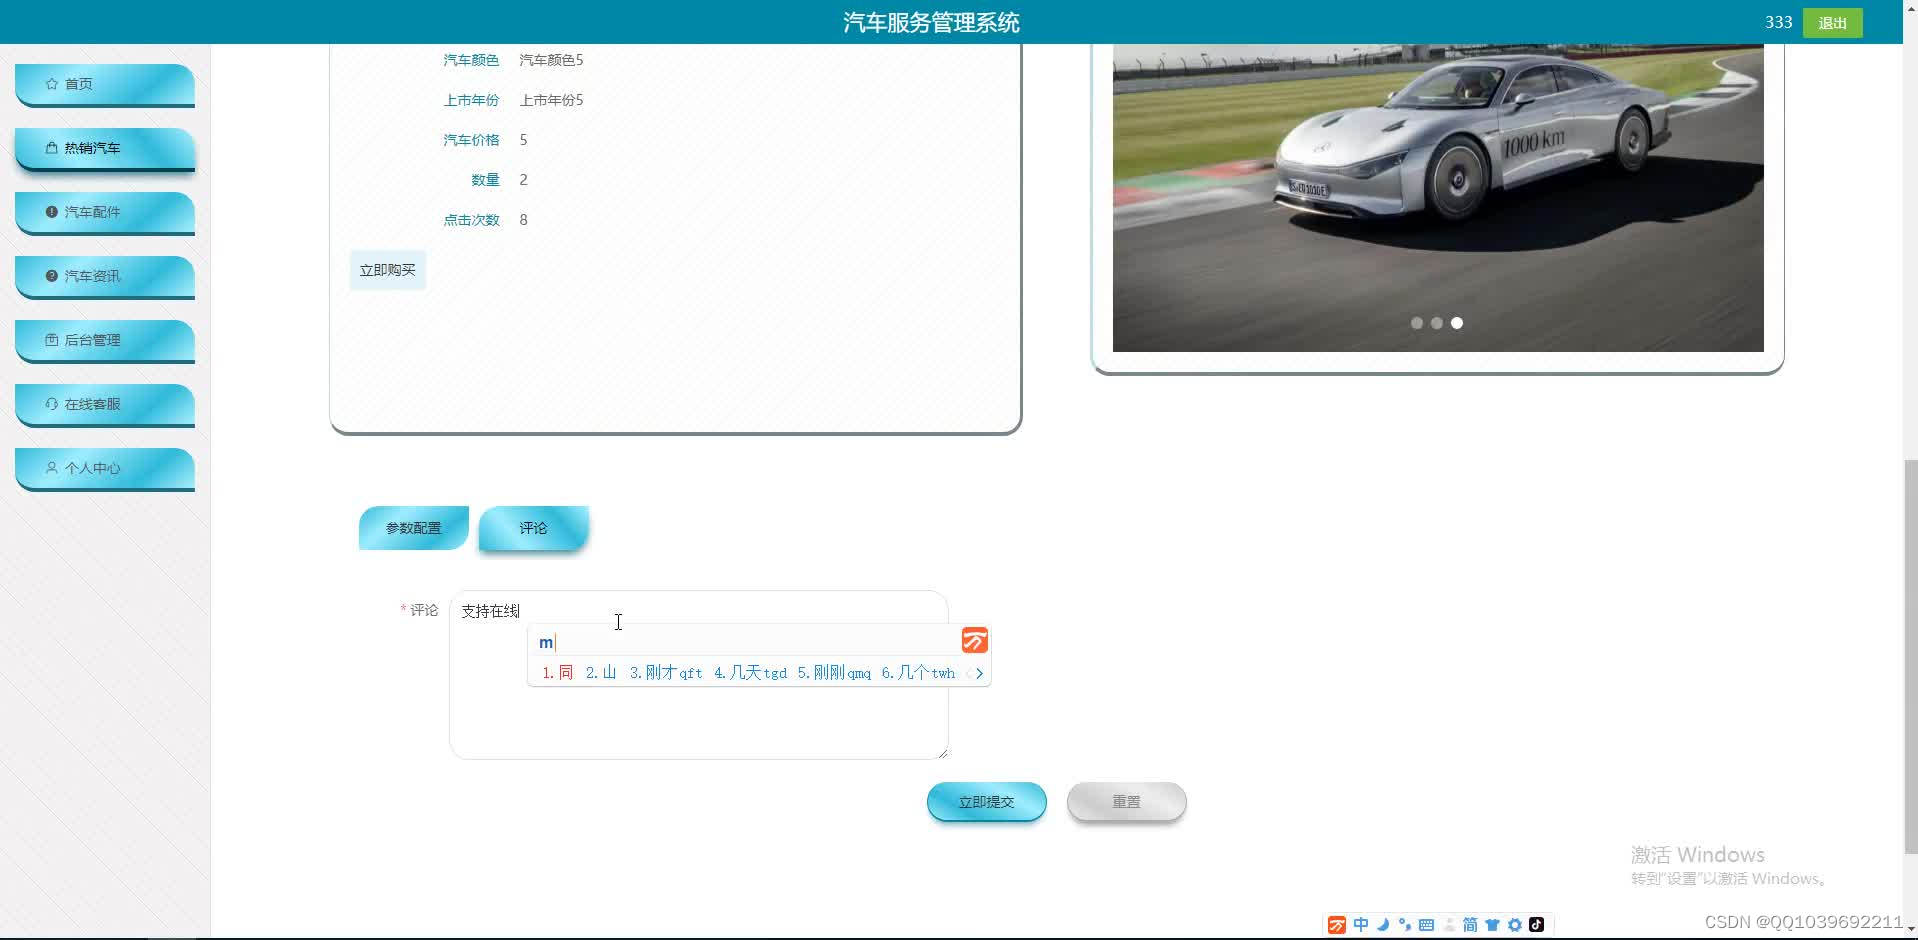The width and height of the screenshot is (1918, 940).
Task: Open the IME soft keyboard icon
Action: click(x=1427, y=925)
